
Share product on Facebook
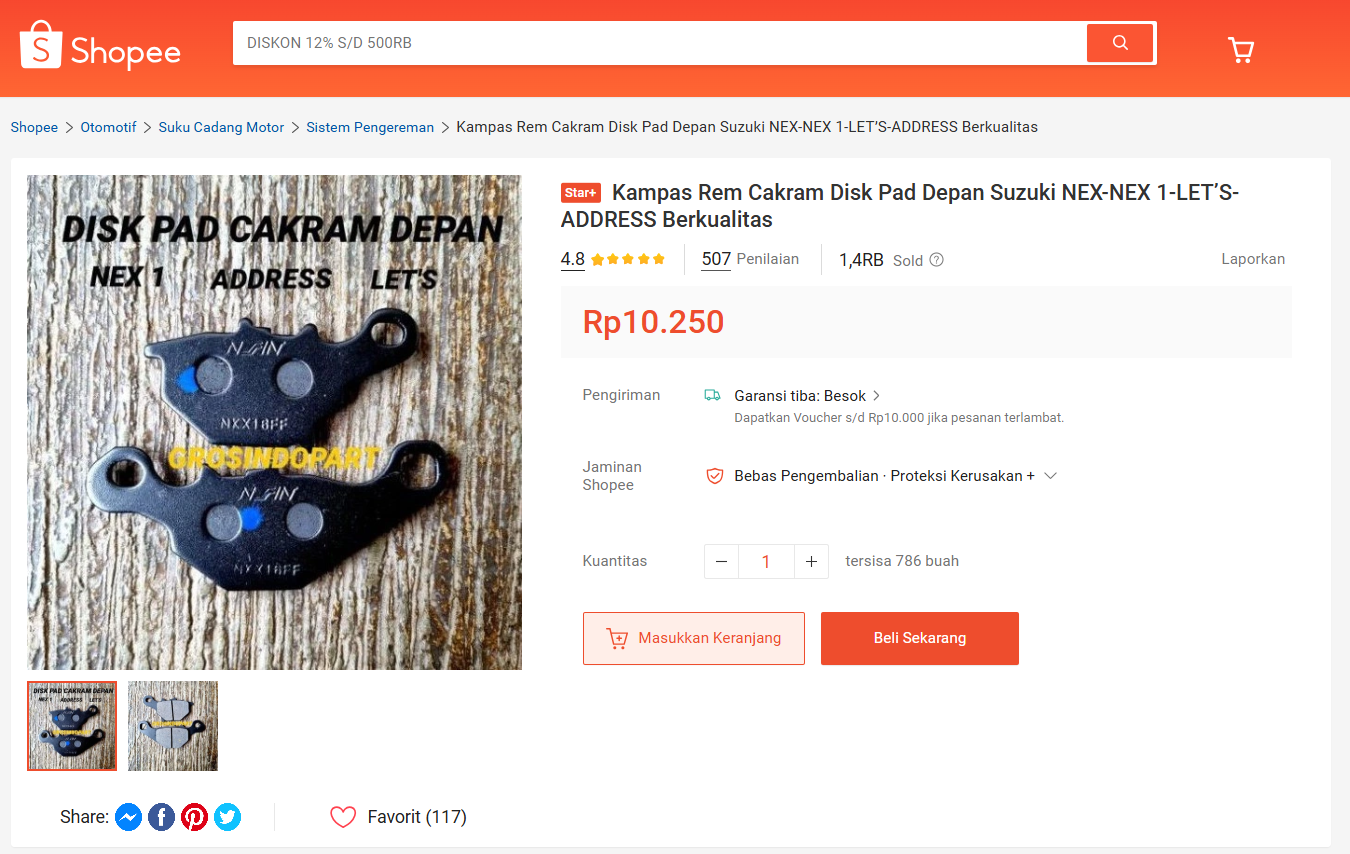[161, 817]
